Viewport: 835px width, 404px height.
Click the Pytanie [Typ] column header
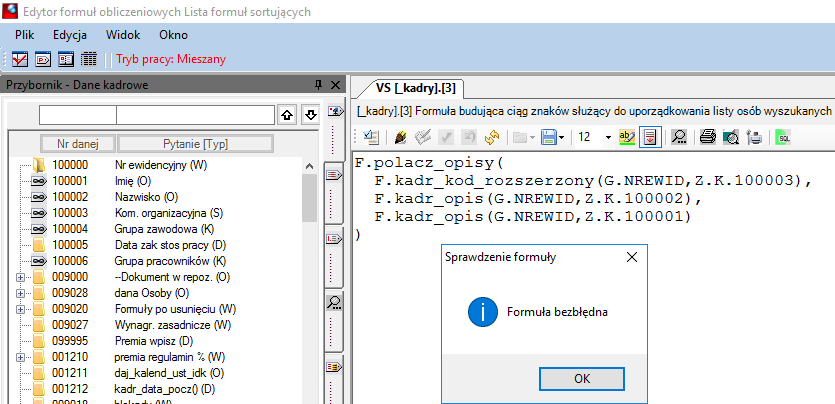195,144
